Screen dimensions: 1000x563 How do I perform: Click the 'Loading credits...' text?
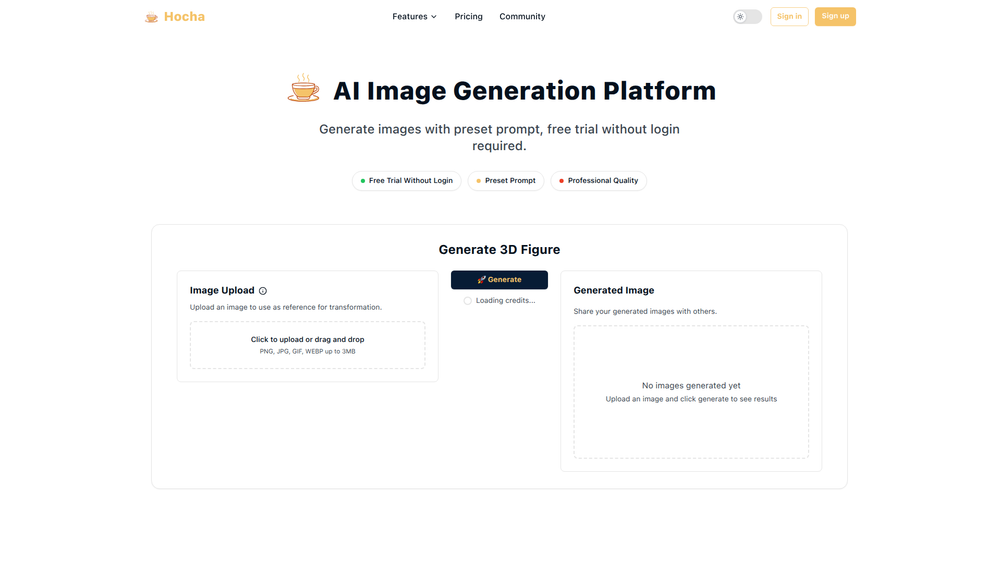505,300
